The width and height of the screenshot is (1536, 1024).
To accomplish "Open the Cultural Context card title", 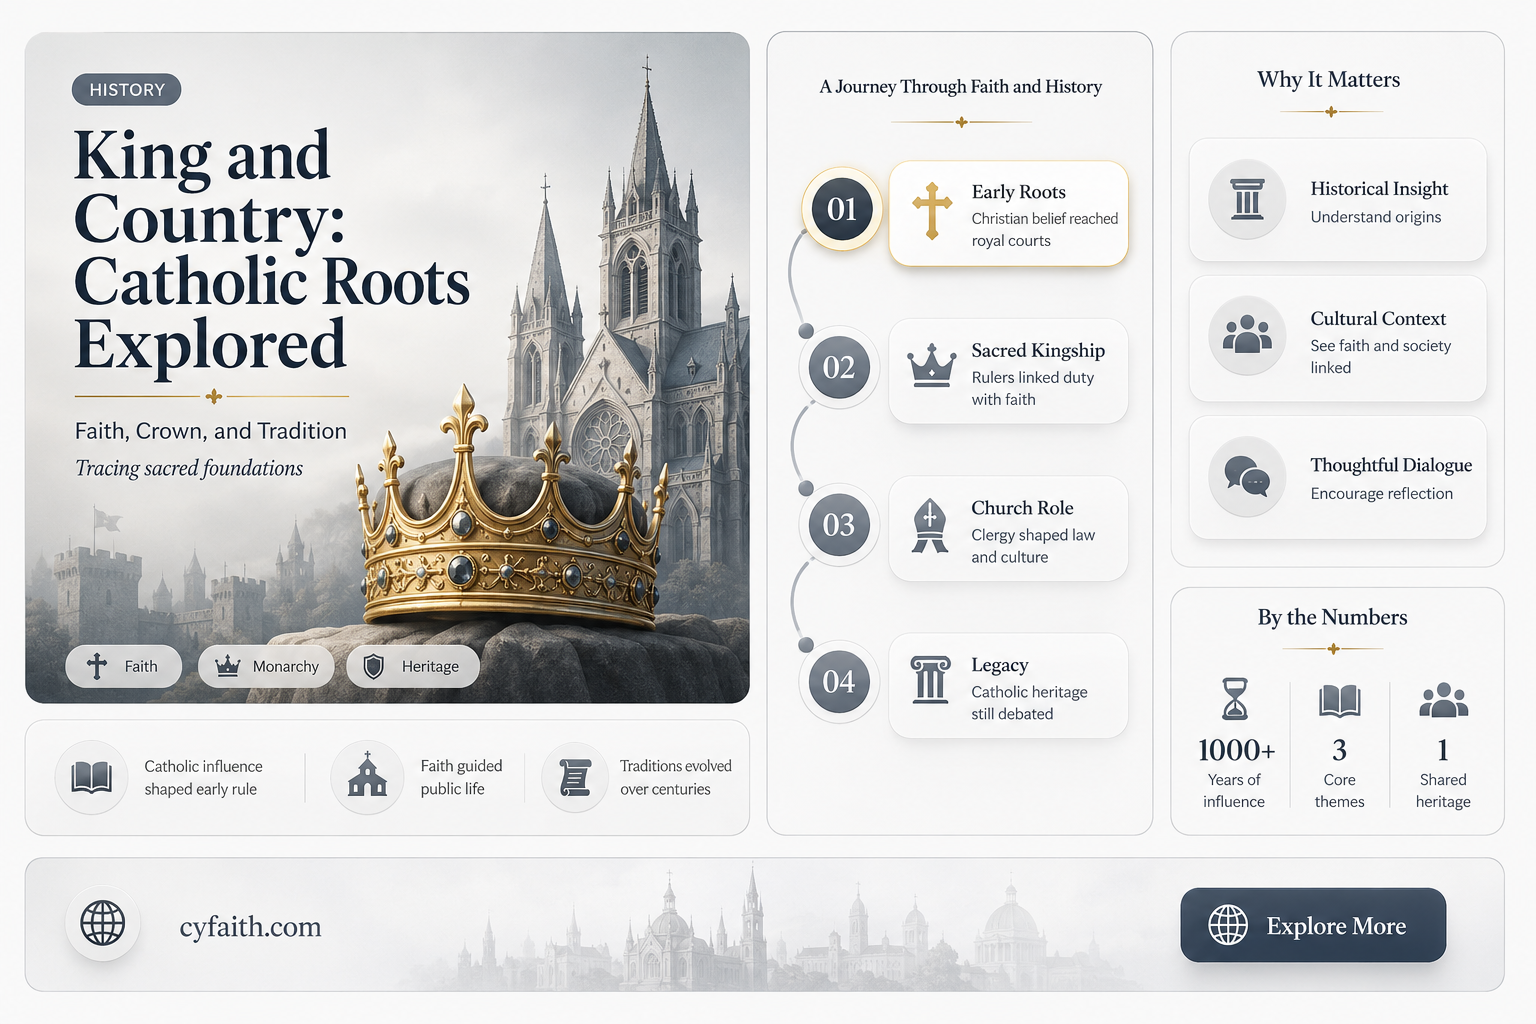I will point(1378,319).
